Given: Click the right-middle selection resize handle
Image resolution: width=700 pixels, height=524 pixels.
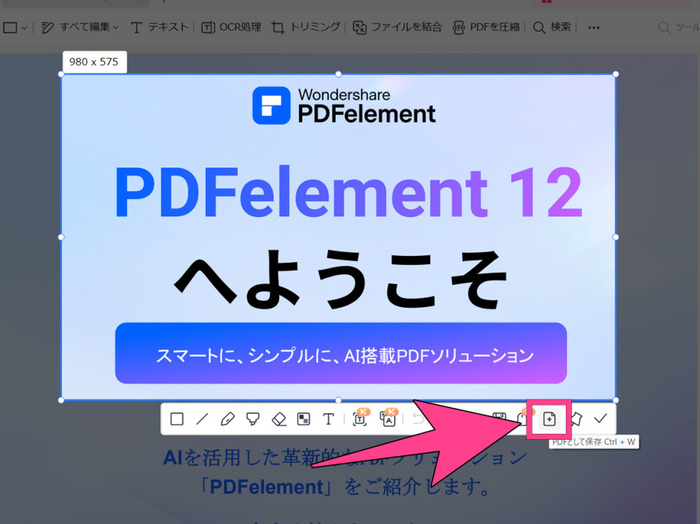Looking at the screenshot, I should (x=616, y=237).
